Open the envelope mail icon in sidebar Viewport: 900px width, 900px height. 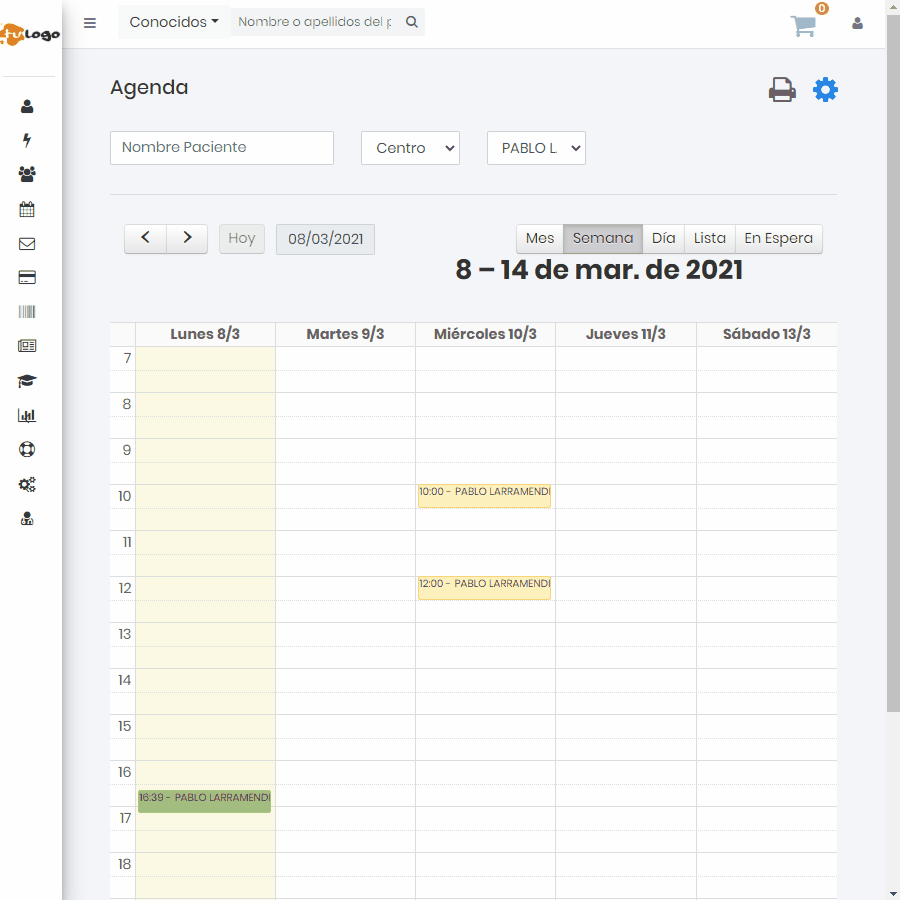pos(27,244)
